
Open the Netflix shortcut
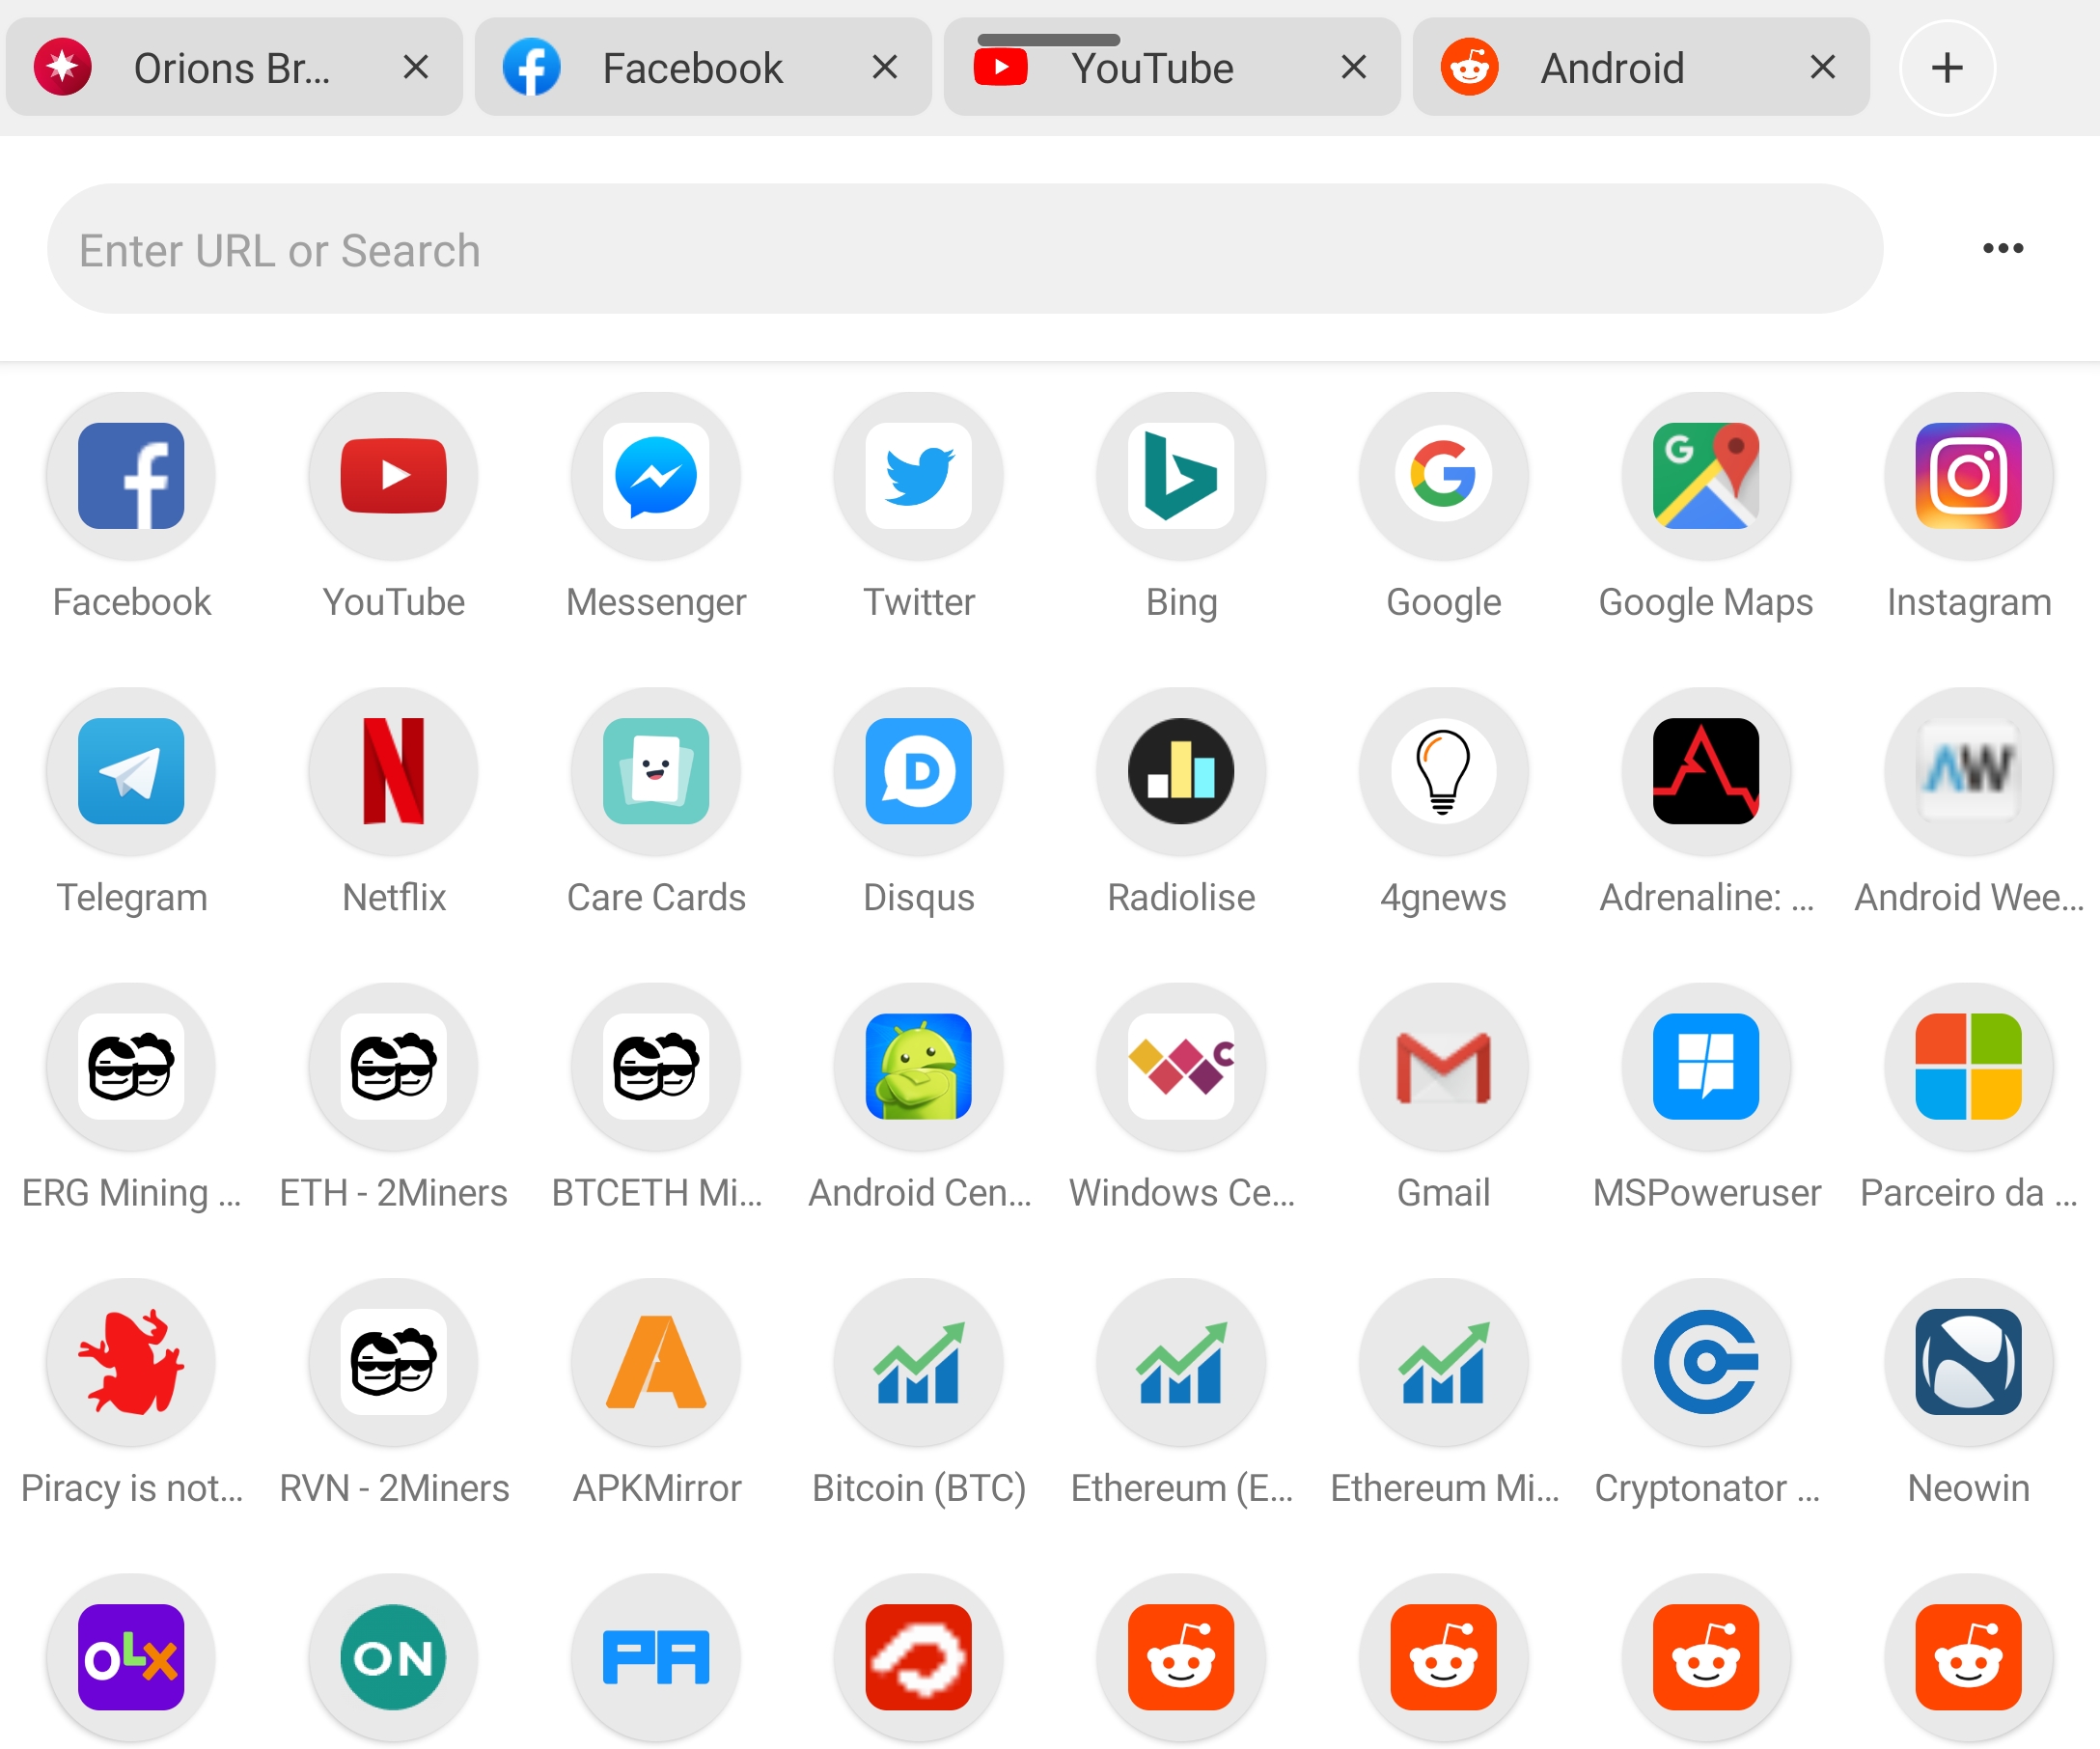click(394, 771)
